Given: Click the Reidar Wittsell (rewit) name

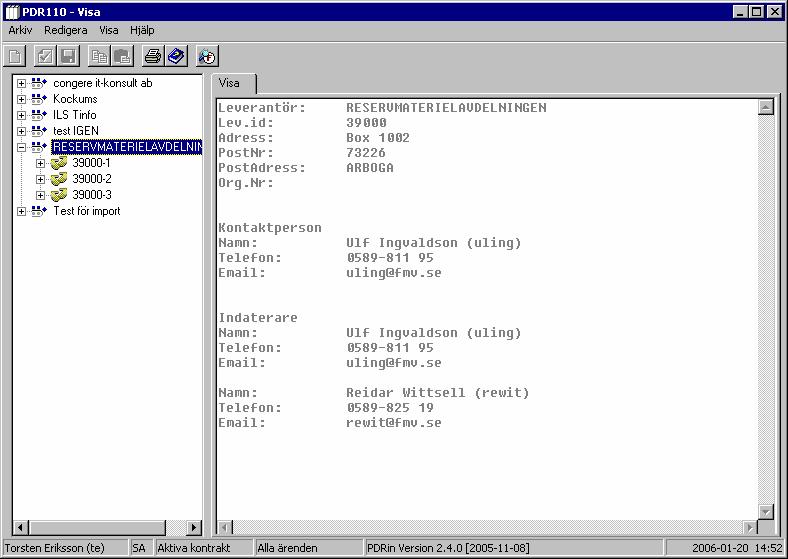Looking at the screenshot, I should point(438,393).
